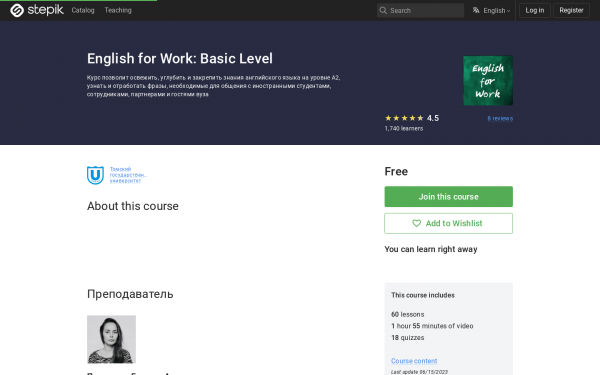Click the star rating icons
Image resolution: width=600 pixels, height=375 pixels.
[404, 118]
